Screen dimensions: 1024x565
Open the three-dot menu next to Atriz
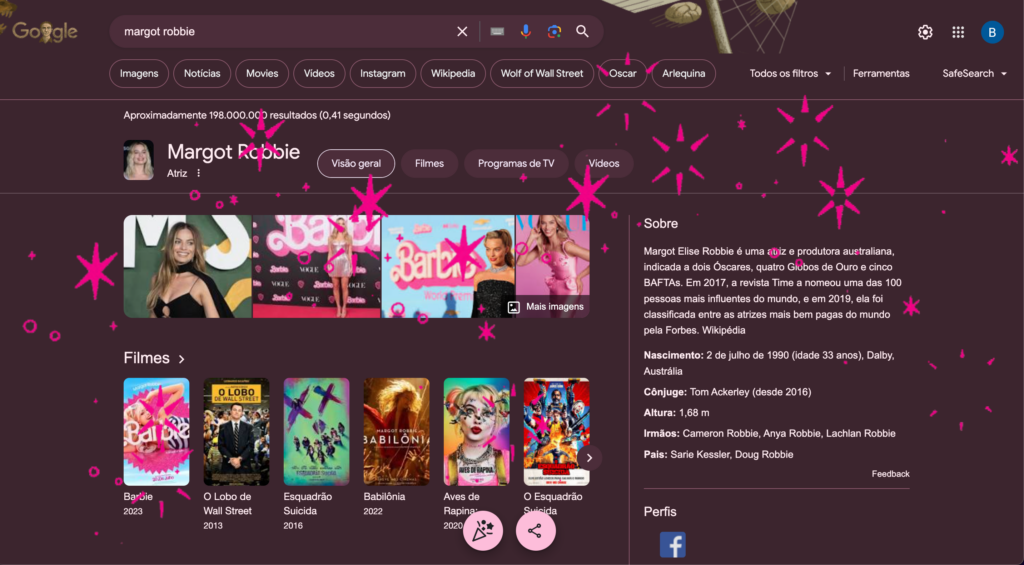[x=199, y=173]
